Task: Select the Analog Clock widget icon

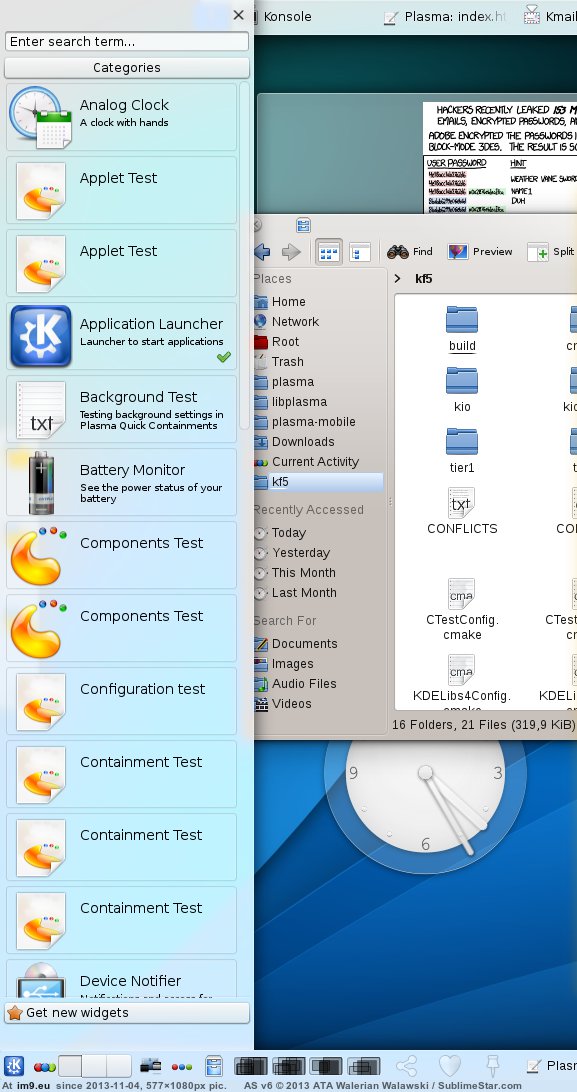Action: point(40,117)
